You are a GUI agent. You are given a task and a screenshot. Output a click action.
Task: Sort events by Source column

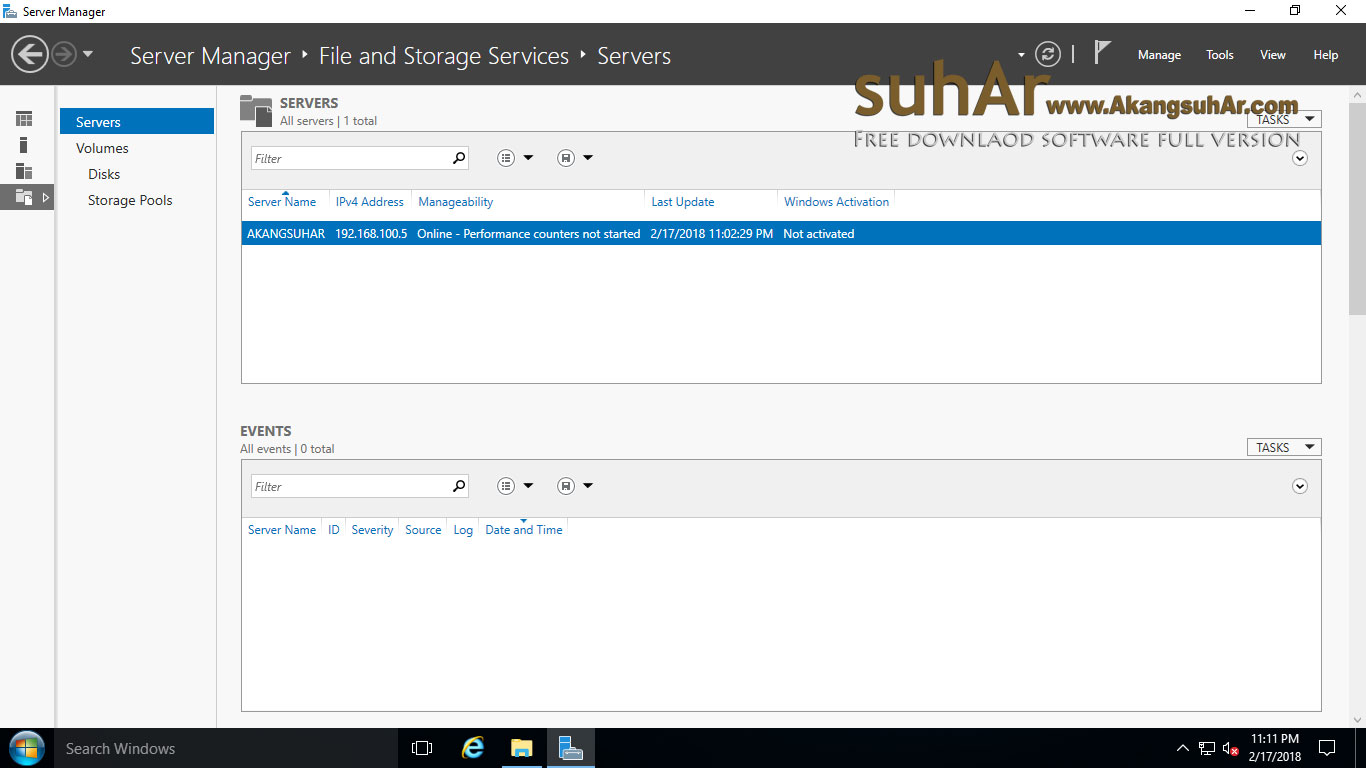click(x=423, y=530)
